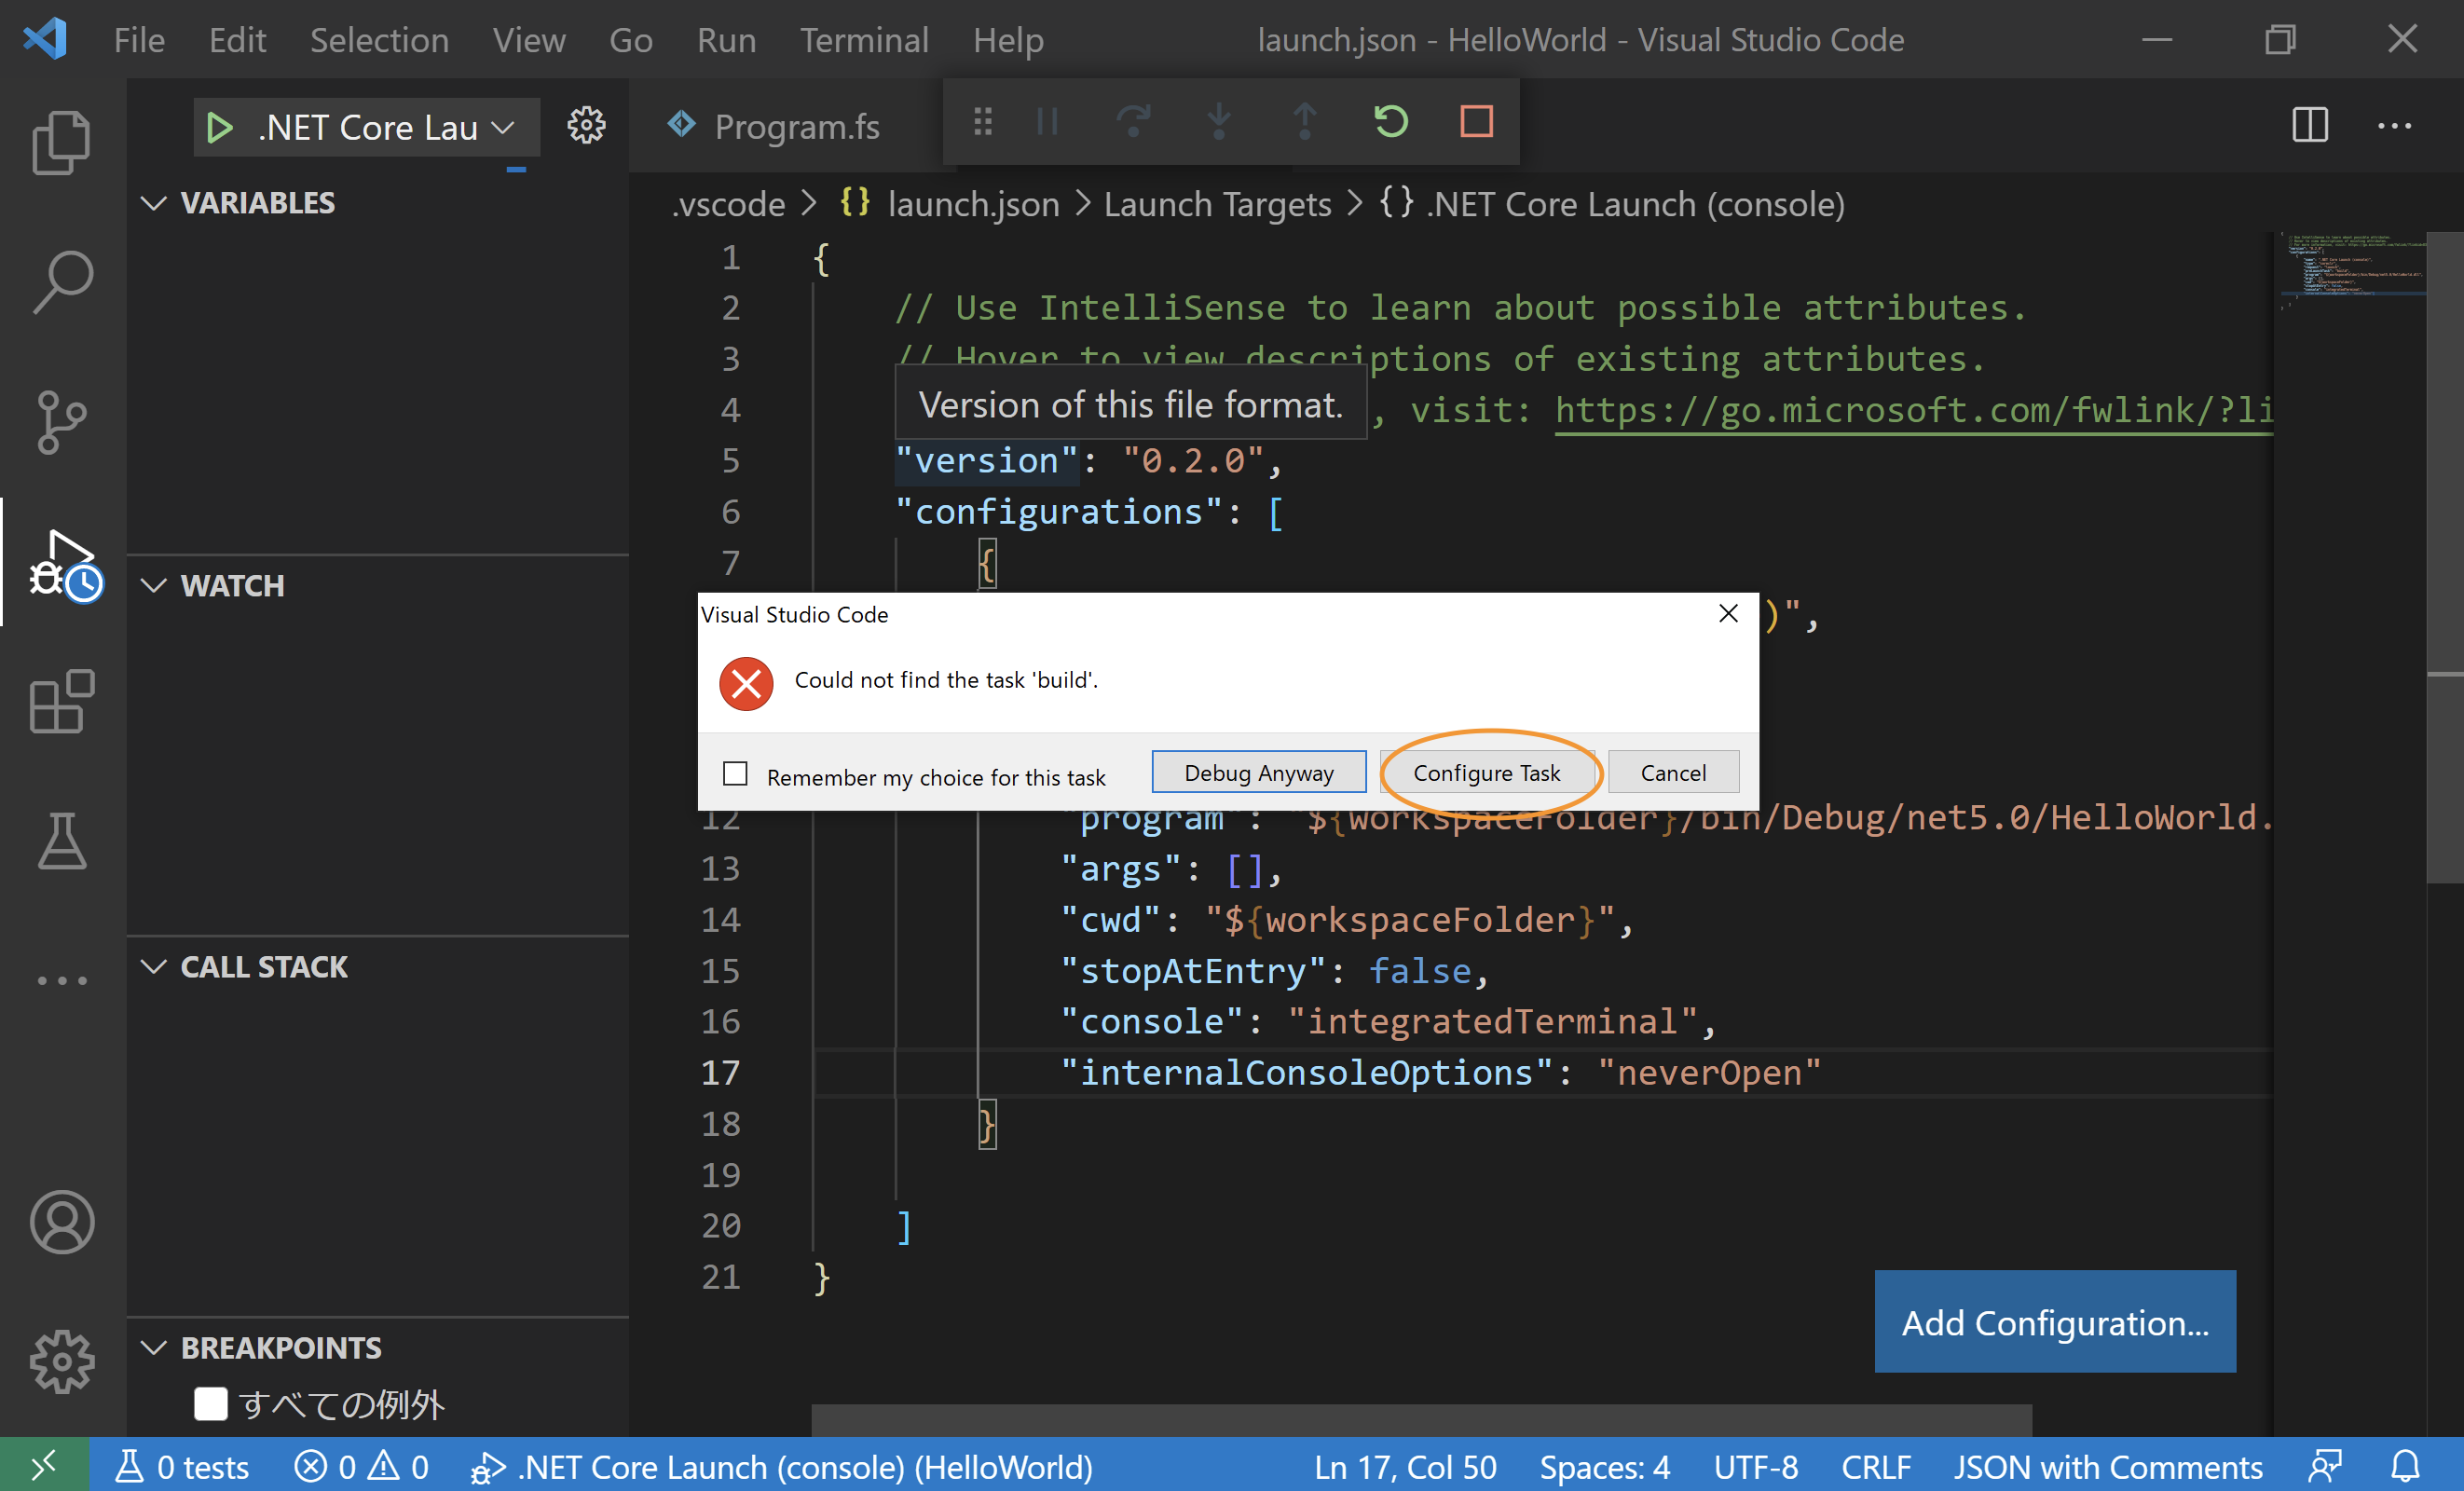Screen dimensions: 2464x1491
Task: Open the Terminal menu
Action: [863, 40]
